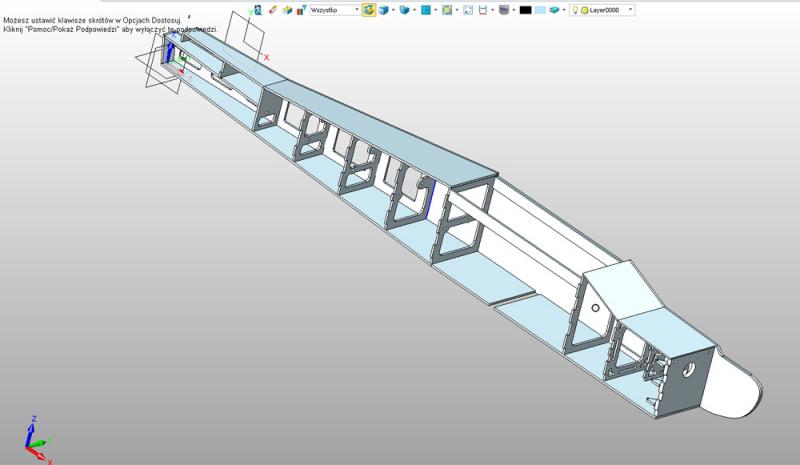Click the teal flat box icon
Screen dimensions: 800x465
point(554,9)
